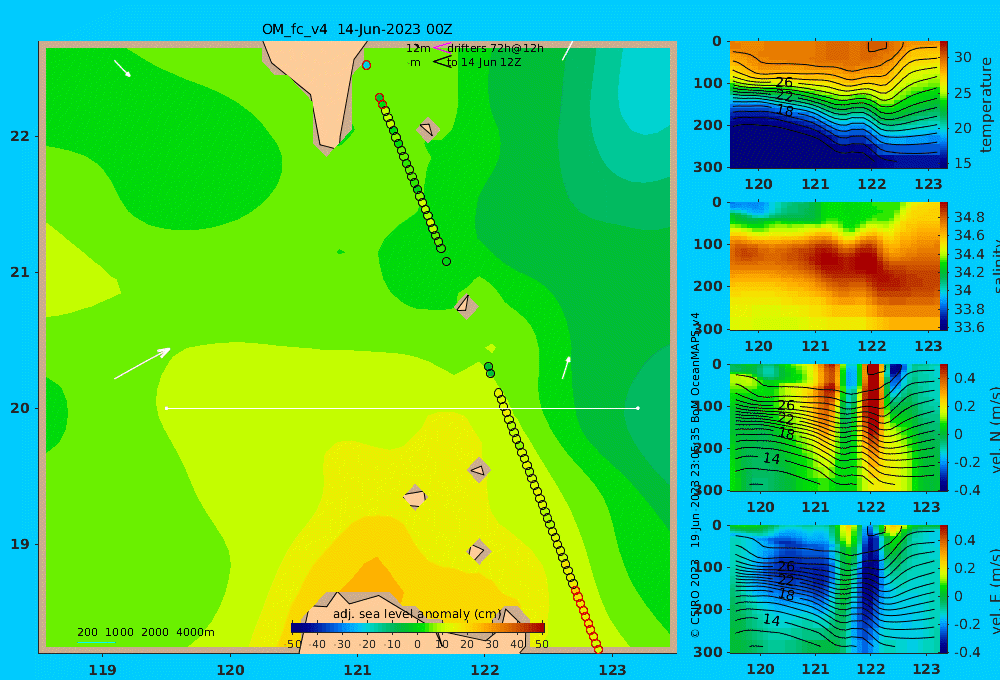Click the red drifter circles at the map's bottom-right
1000x680 pixels.
(x=587, y=619)
